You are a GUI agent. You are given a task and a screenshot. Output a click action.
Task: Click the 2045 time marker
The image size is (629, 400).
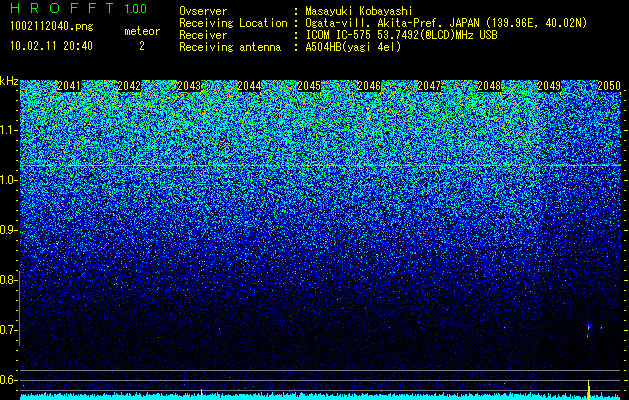point(309,86)
